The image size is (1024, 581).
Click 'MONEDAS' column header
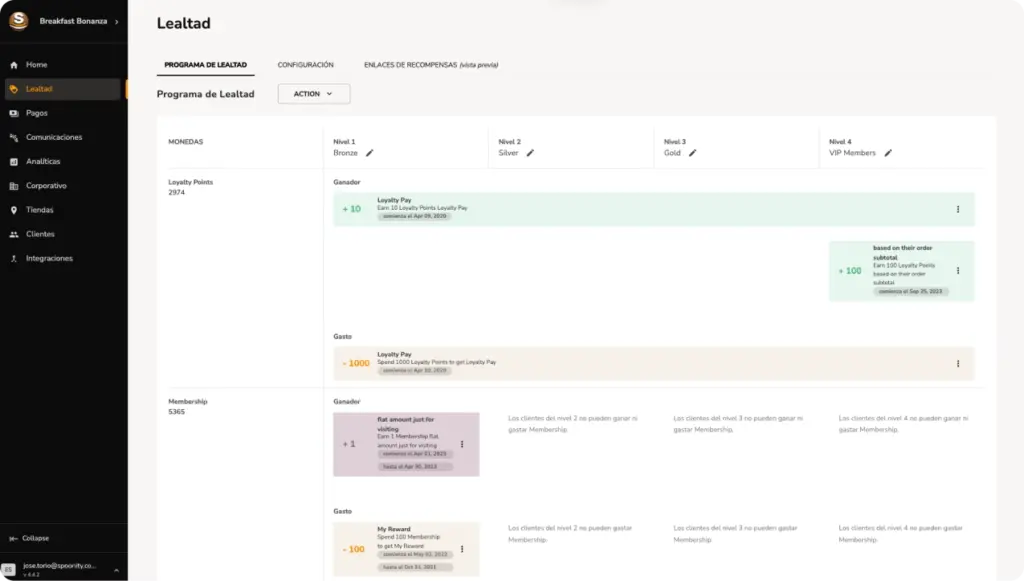186,142
